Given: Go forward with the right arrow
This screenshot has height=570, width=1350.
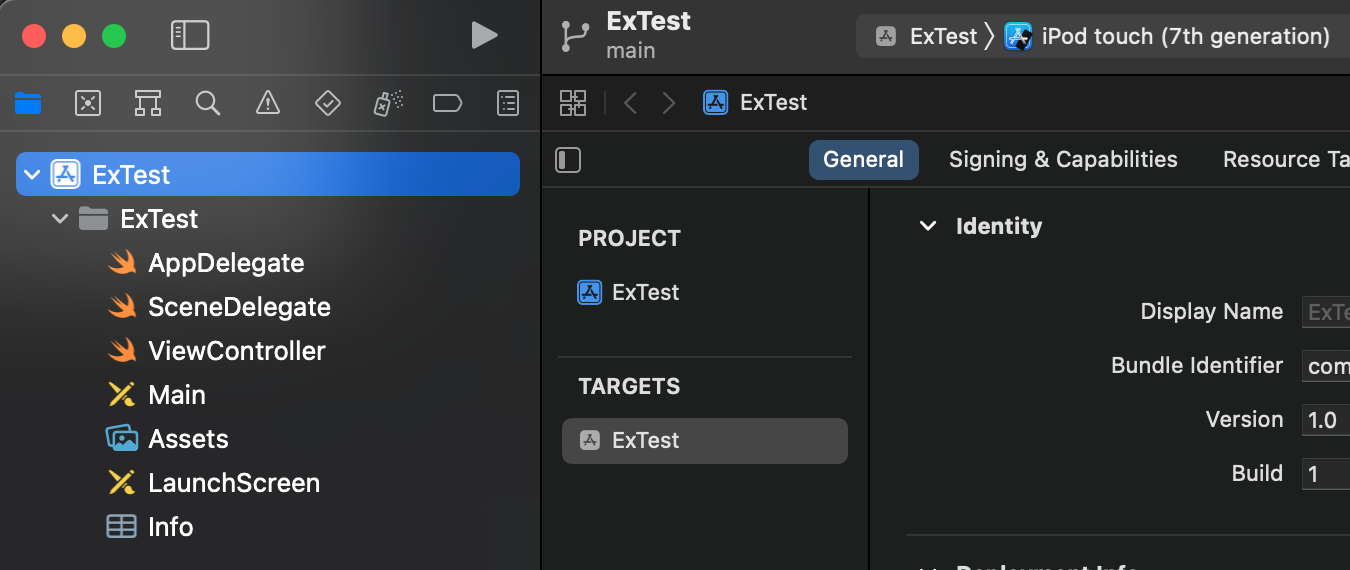Looking at the screenshot, I should [x=669, y=102].
